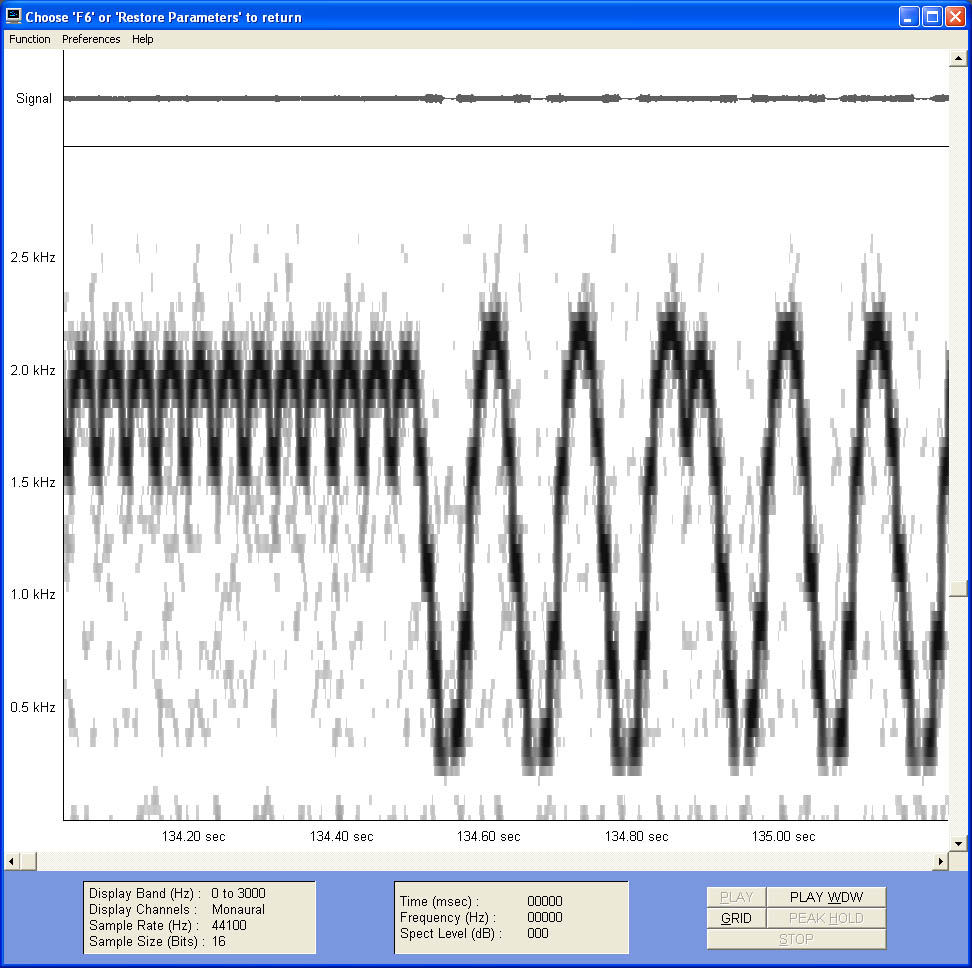972x968 pixels.
Task: Click the STOP button
Action: click(x=797, y=939)
